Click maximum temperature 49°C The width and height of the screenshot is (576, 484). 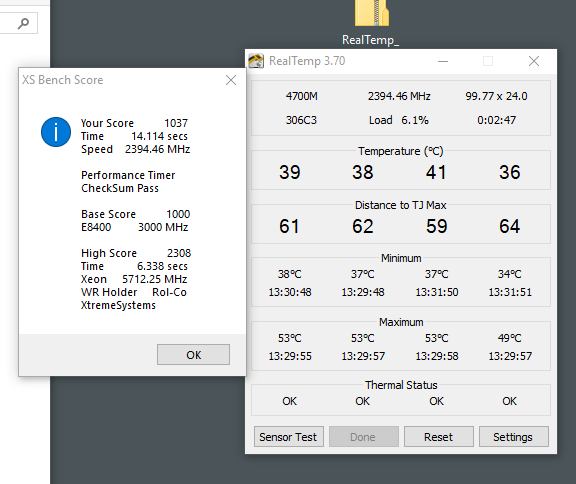click(x=510, y=338)
